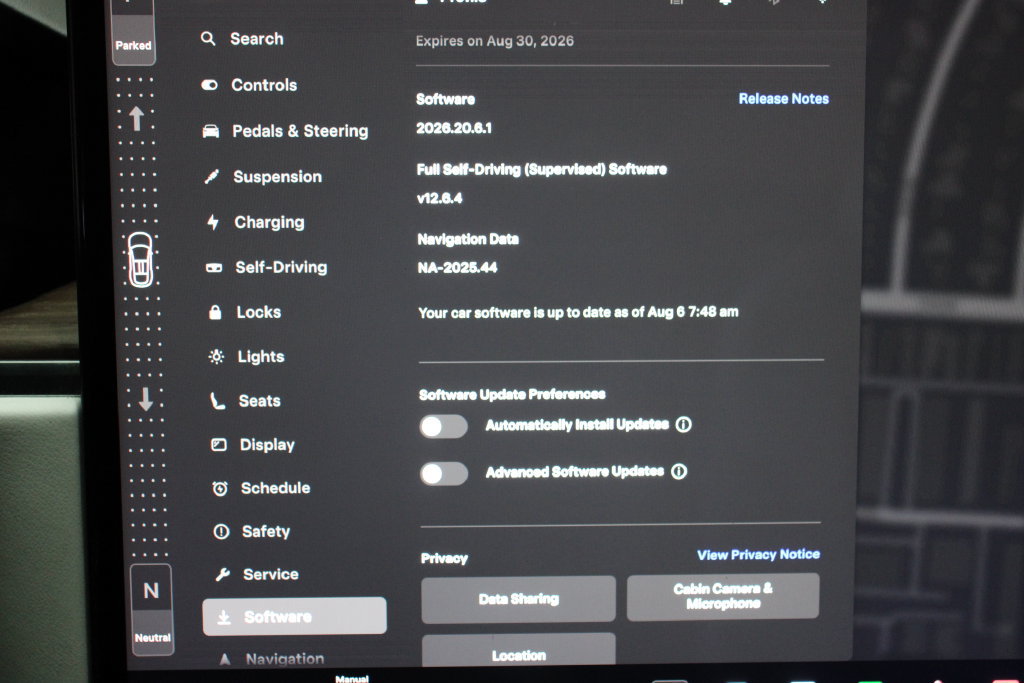Open the Controls settings

pyautogui.click(x=264, y=86)
